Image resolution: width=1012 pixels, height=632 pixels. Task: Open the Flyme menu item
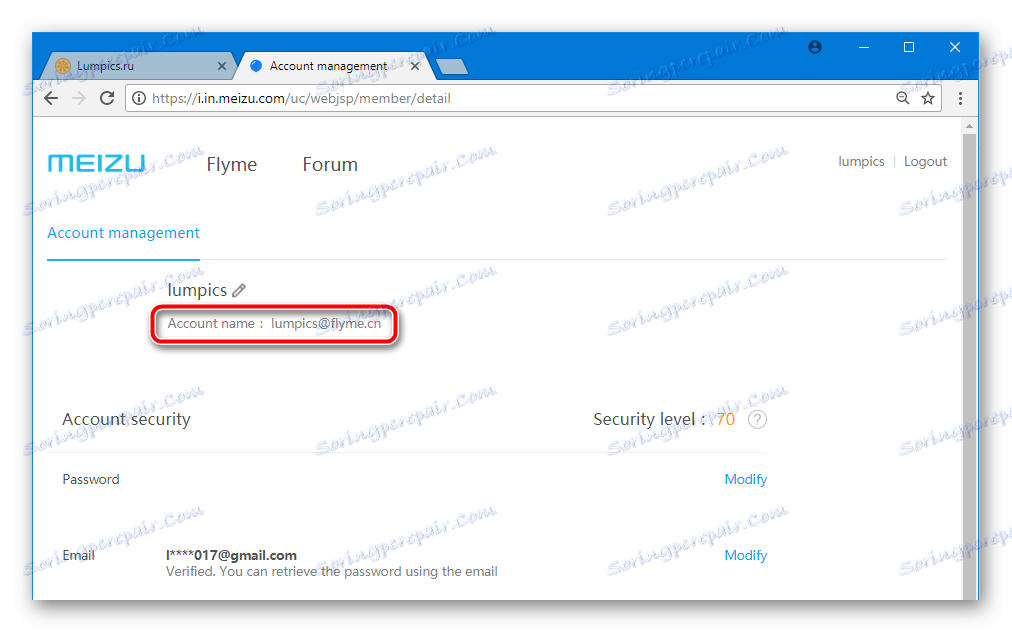click(x=232, y=165)
